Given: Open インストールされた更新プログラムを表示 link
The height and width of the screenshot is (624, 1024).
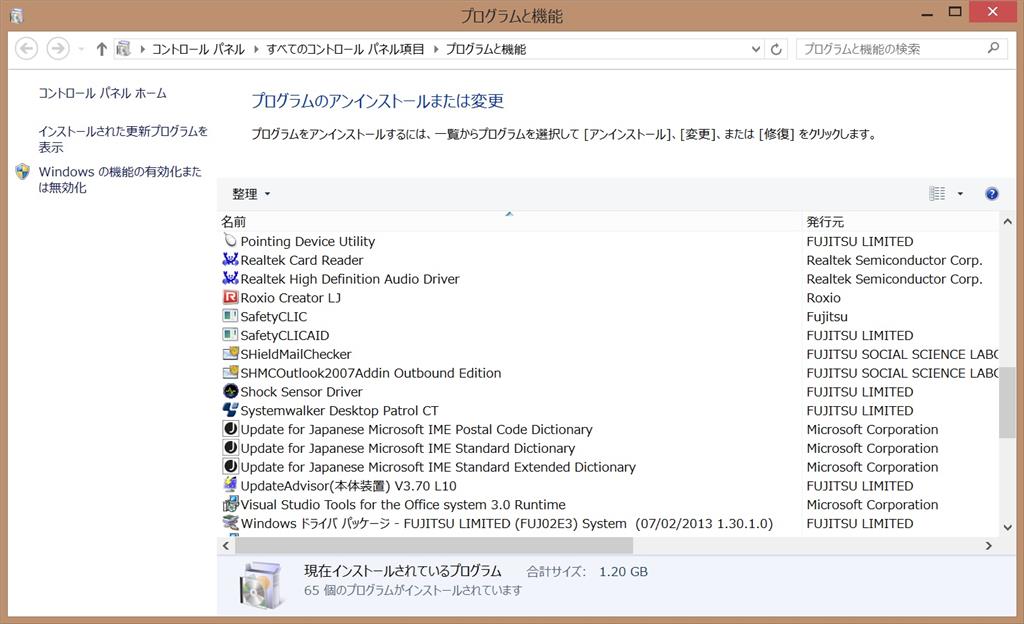Looking at the screenshot, I should [x=123, y=139].
